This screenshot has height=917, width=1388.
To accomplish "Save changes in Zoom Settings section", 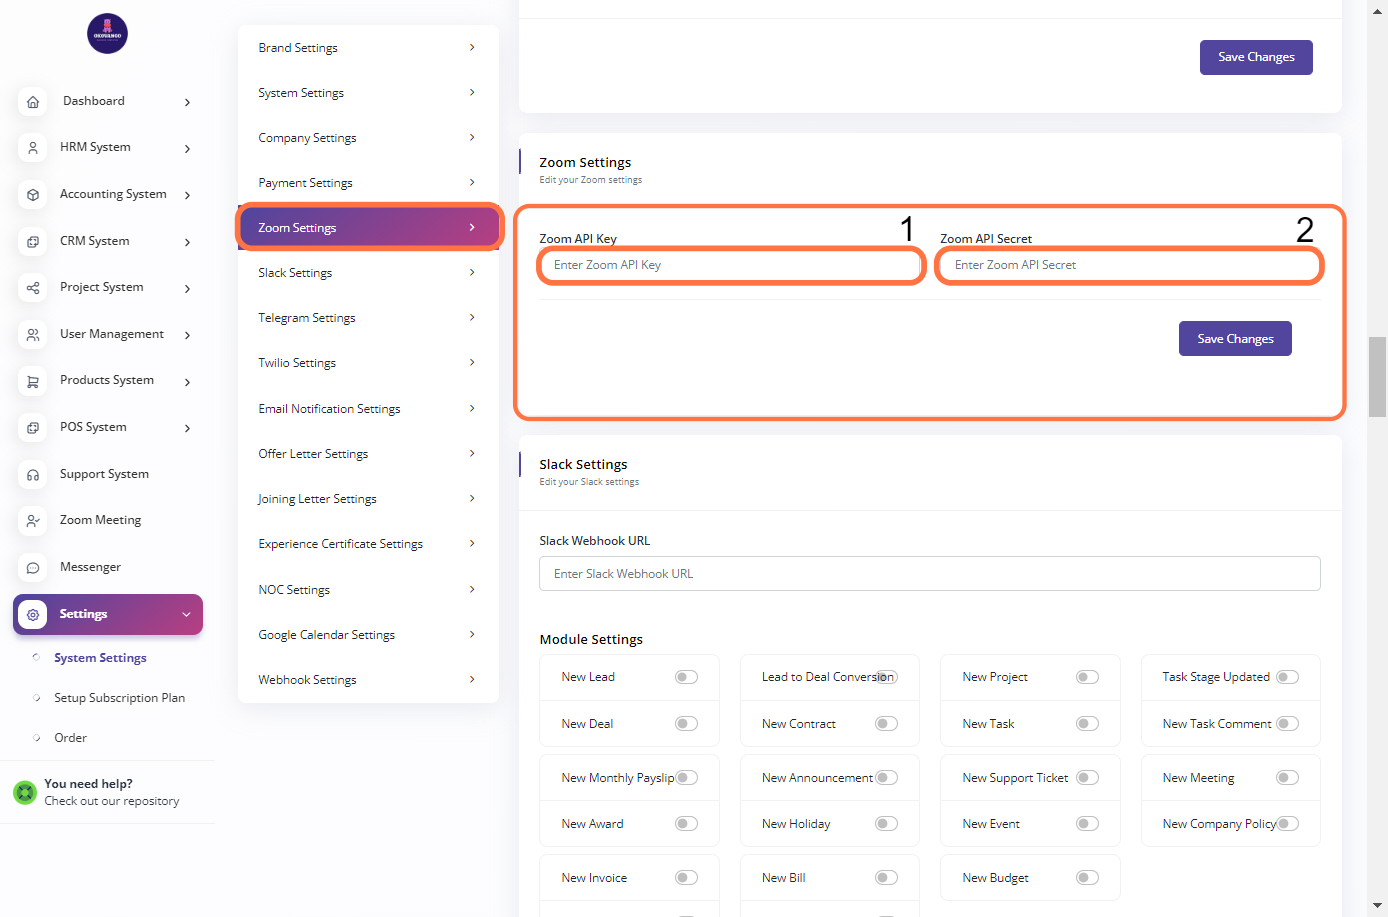I will (x=1235, y=339).
